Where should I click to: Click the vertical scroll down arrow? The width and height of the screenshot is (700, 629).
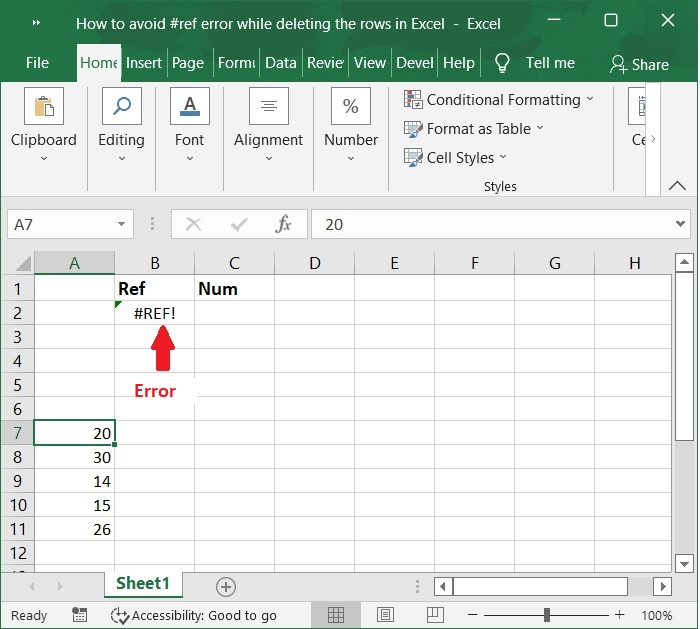pos(683,563)
